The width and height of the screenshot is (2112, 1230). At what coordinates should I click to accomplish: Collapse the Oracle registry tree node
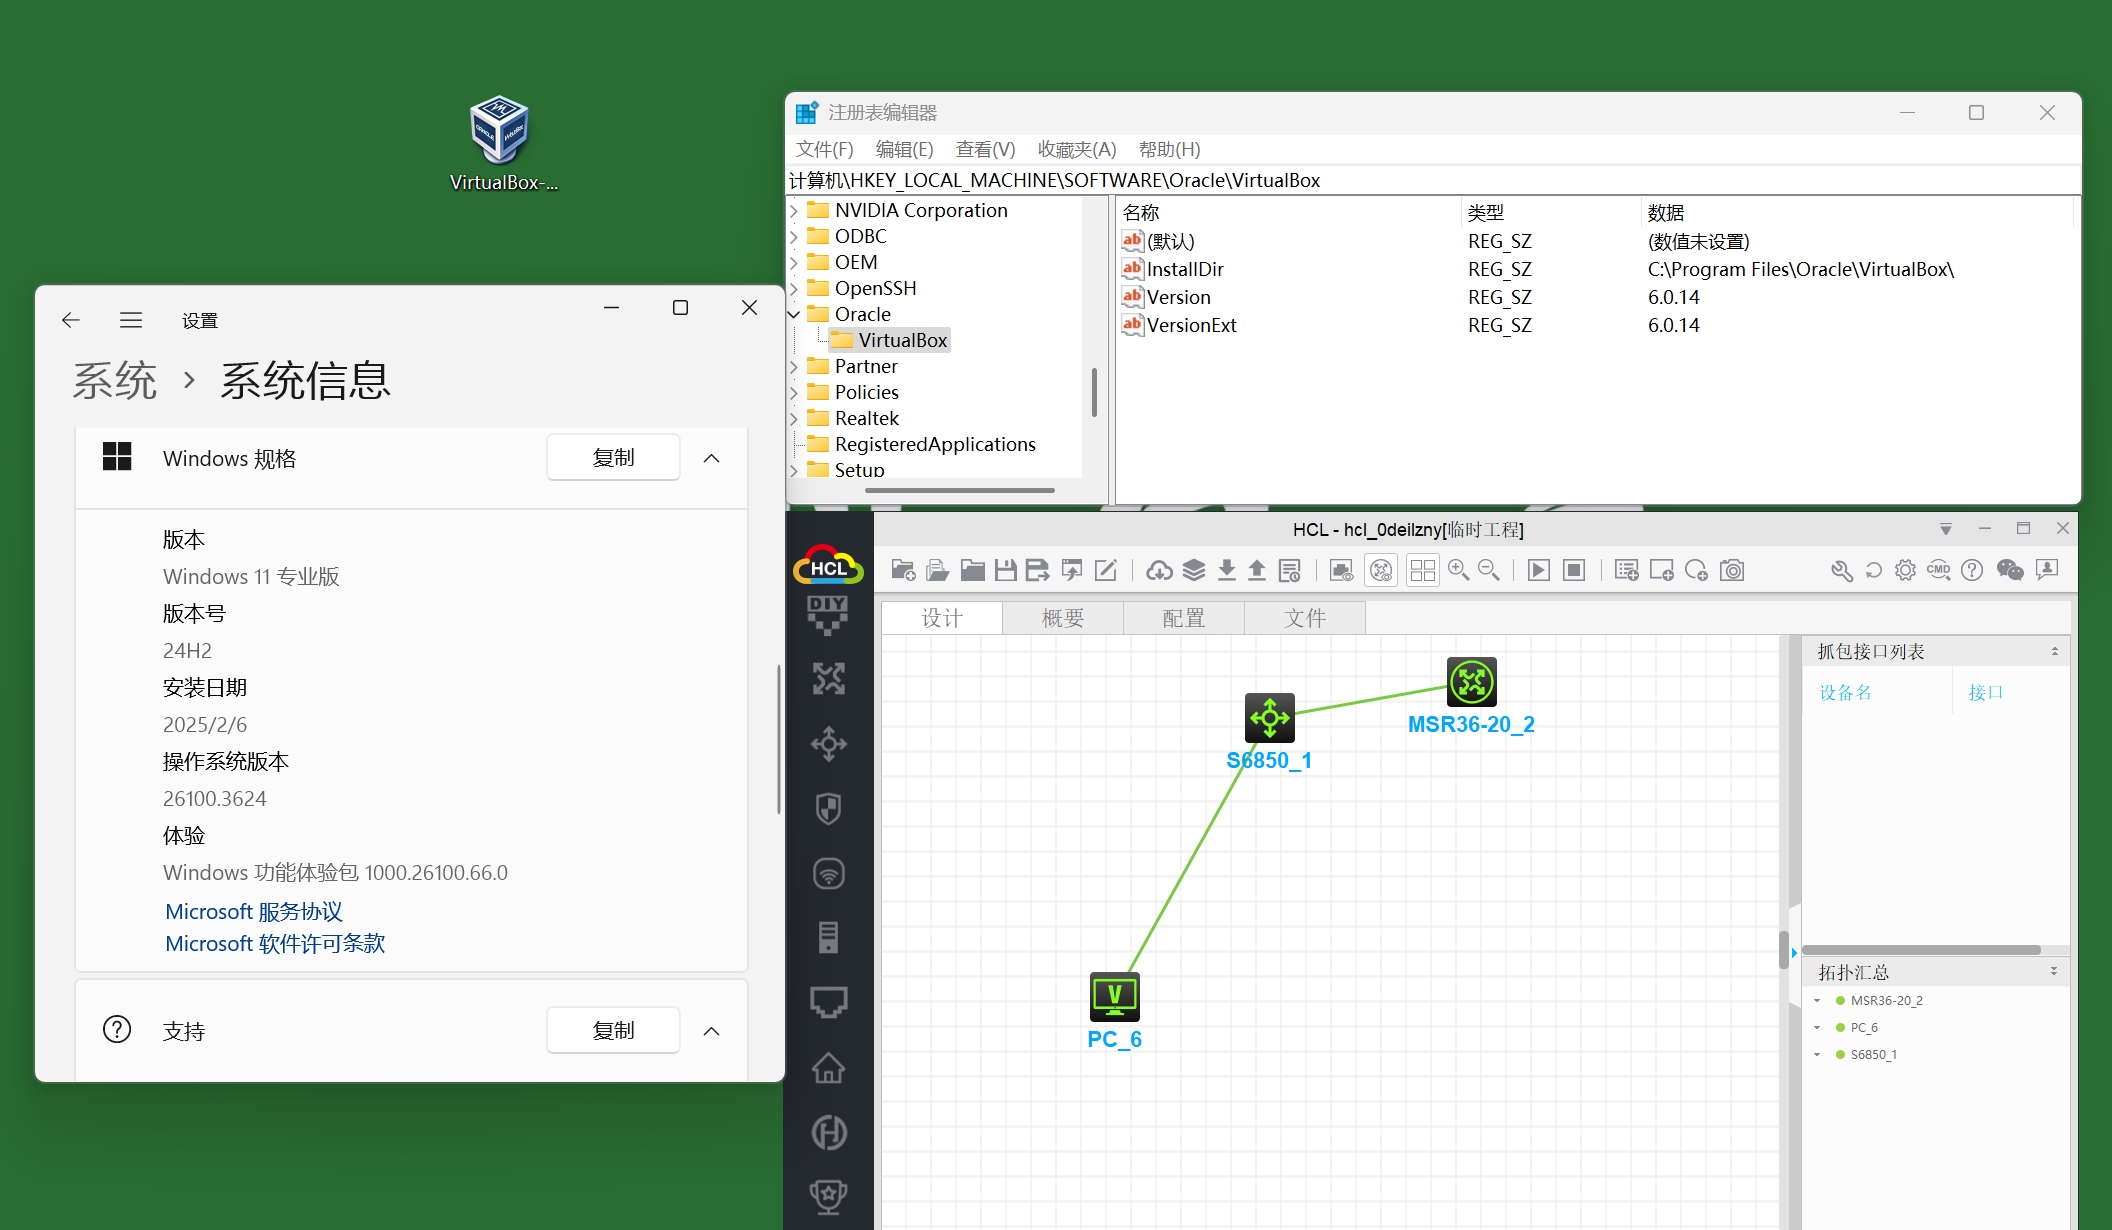pos(795,314)
